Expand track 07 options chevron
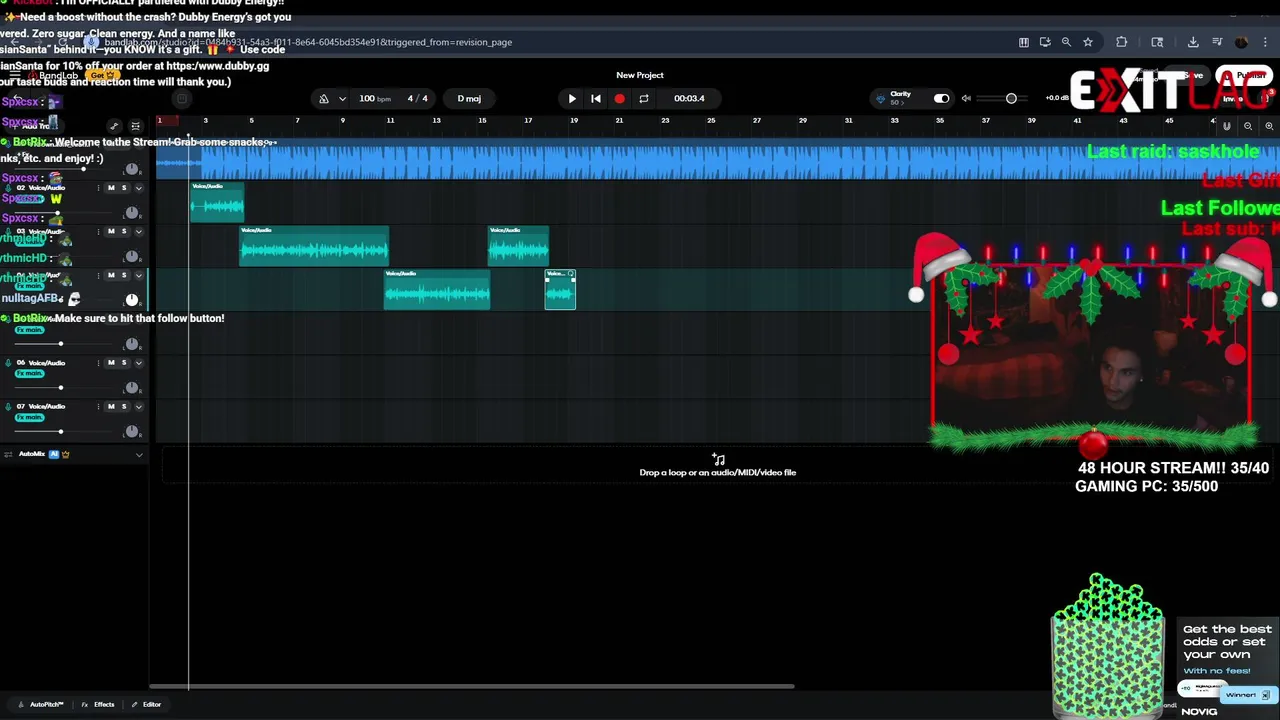 [x=139, y=406]
